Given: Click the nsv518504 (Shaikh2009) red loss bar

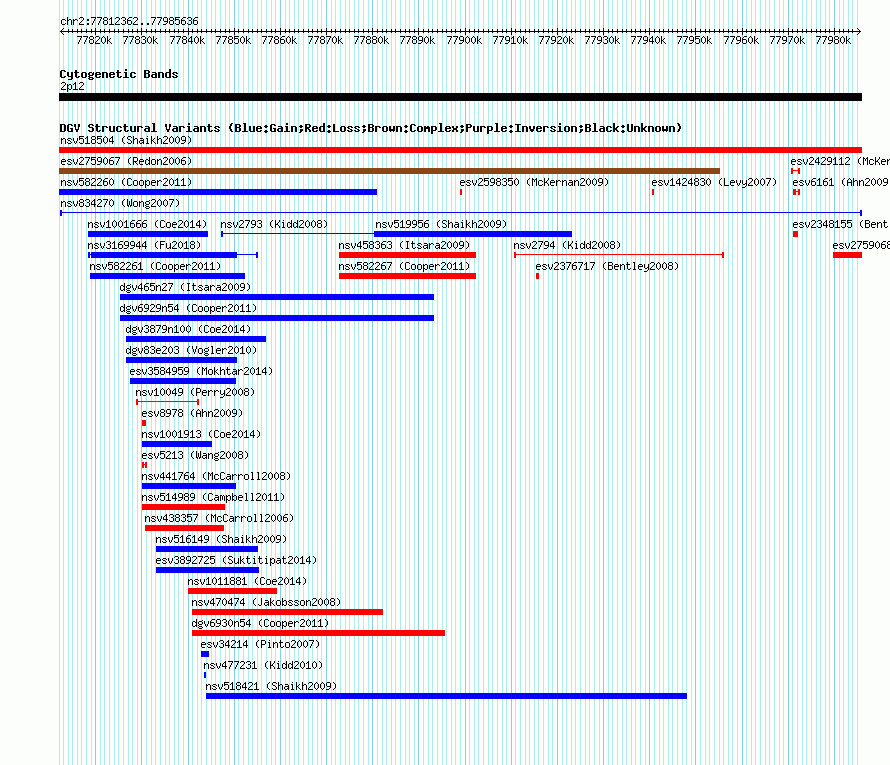Looking at the screenshot, I should click(x=460, y=150).
